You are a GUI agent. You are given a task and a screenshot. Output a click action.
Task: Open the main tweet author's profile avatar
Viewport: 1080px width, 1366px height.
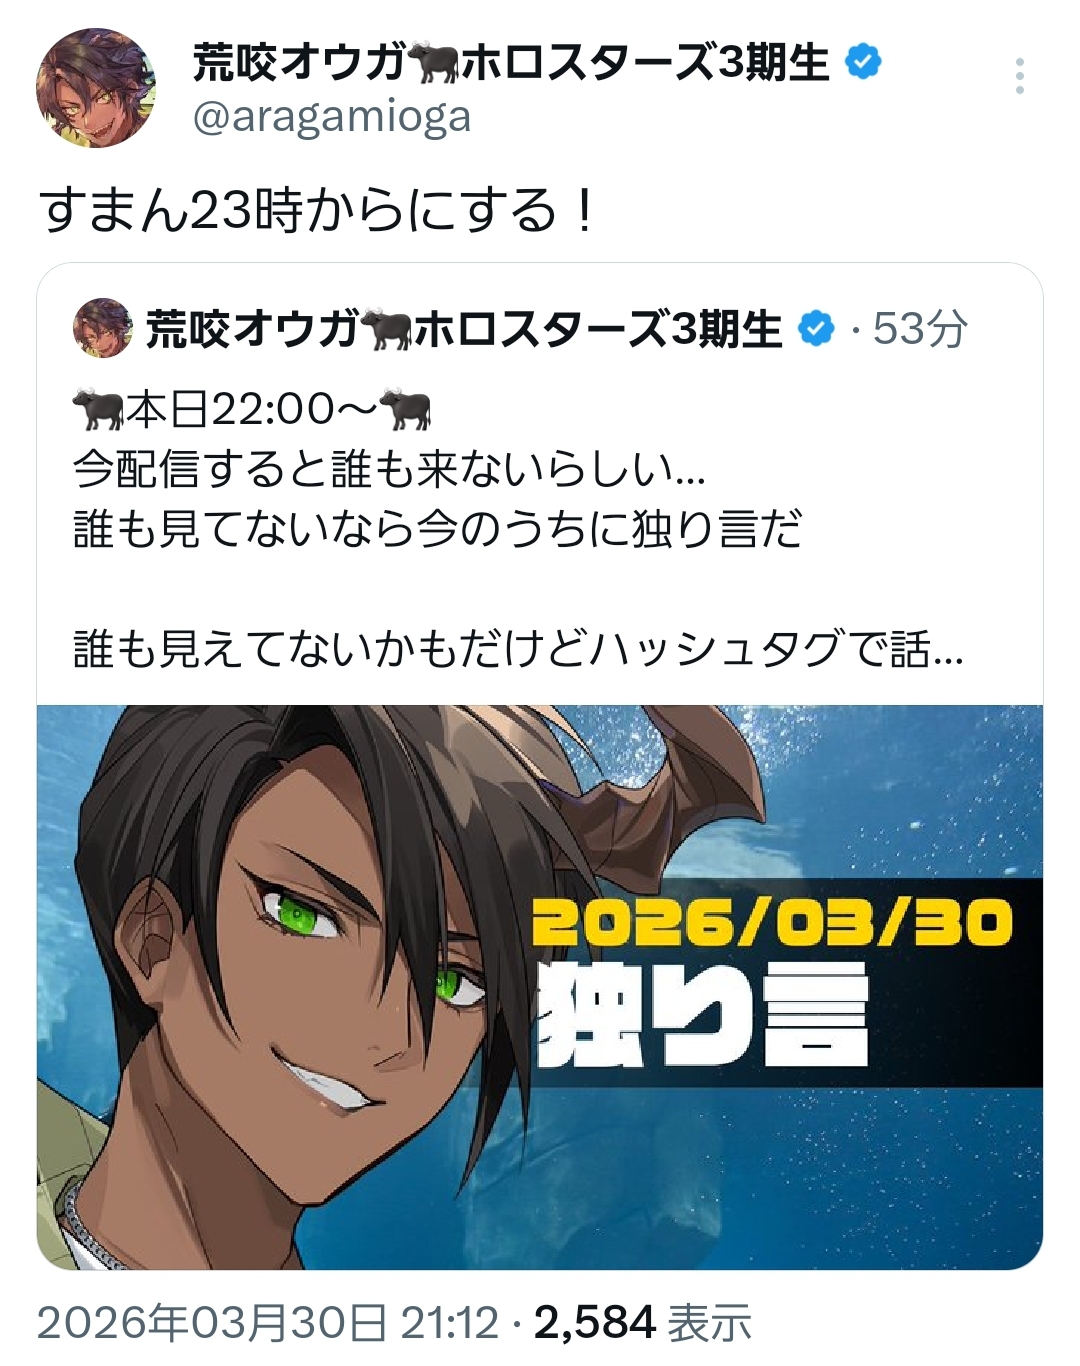[x=96, y=88]
